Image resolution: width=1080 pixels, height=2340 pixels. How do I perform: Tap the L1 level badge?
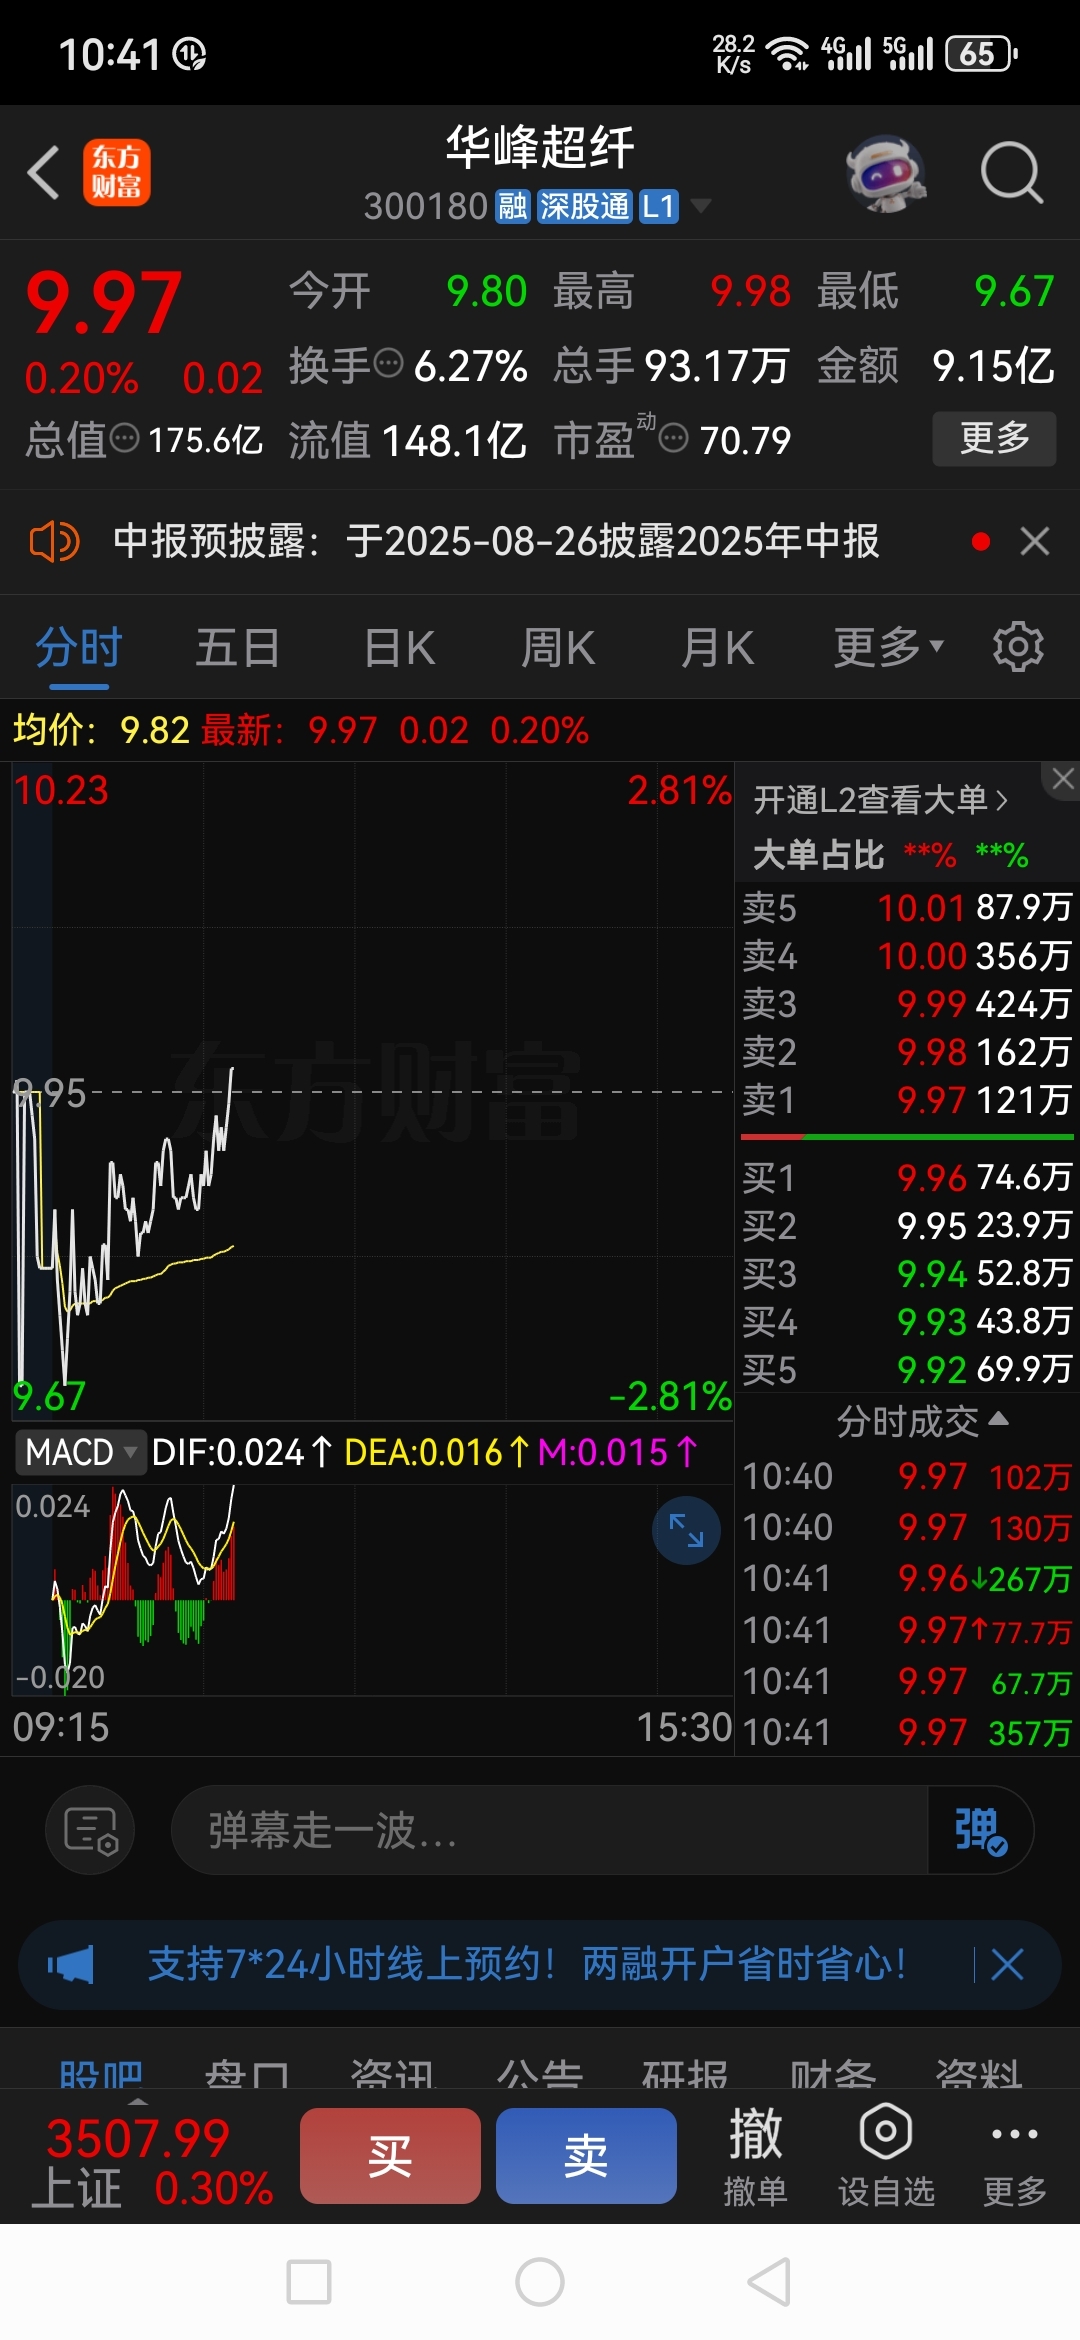(x=659, y=206)
